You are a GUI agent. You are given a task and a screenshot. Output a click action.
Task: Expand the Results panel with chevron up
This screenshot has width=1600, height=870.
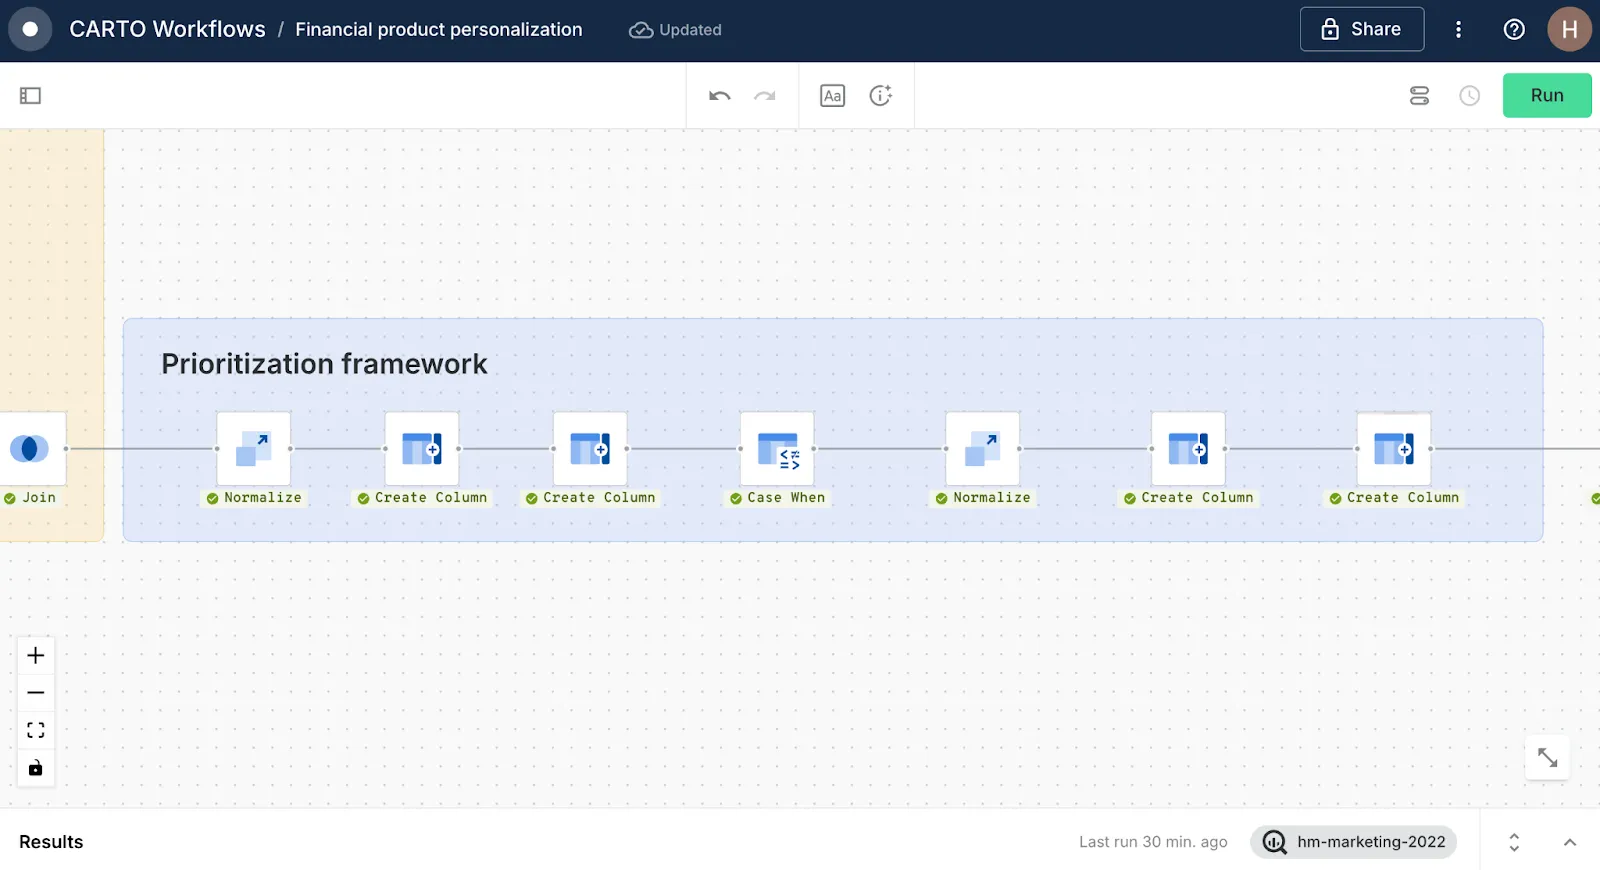click(1570, 842)
